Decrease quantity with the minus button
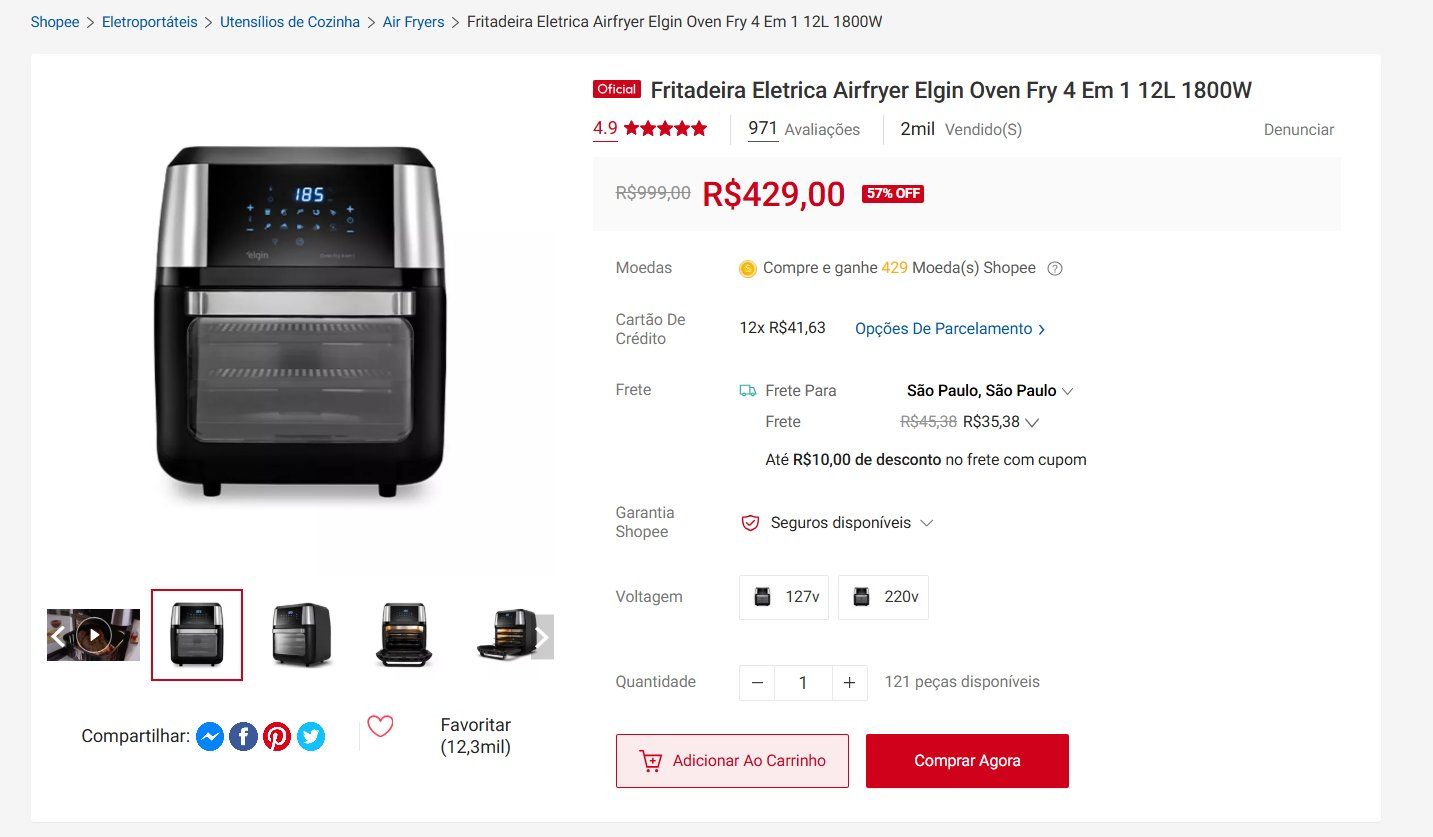Screen dimensions: 1433x837 coord(757,683)
